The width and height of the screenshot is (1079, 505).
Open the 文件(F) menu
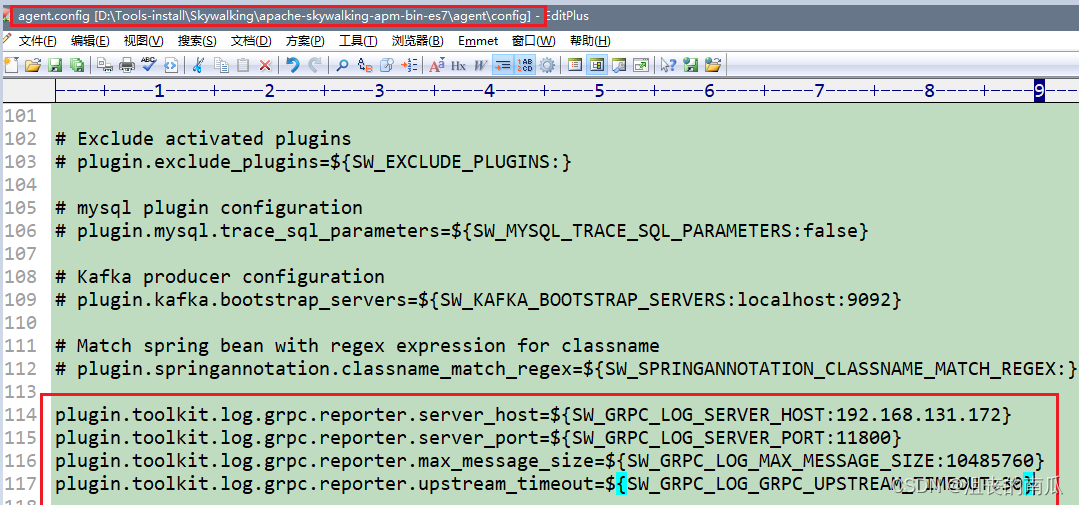click(37, 41)
